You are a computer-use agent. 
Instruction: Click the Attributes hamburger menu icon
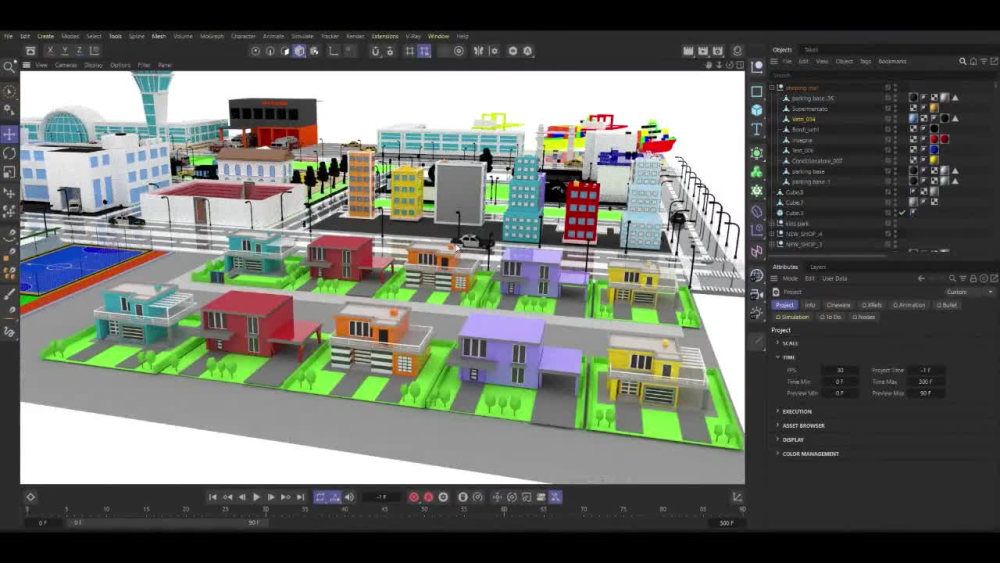[x=774, y=279]
